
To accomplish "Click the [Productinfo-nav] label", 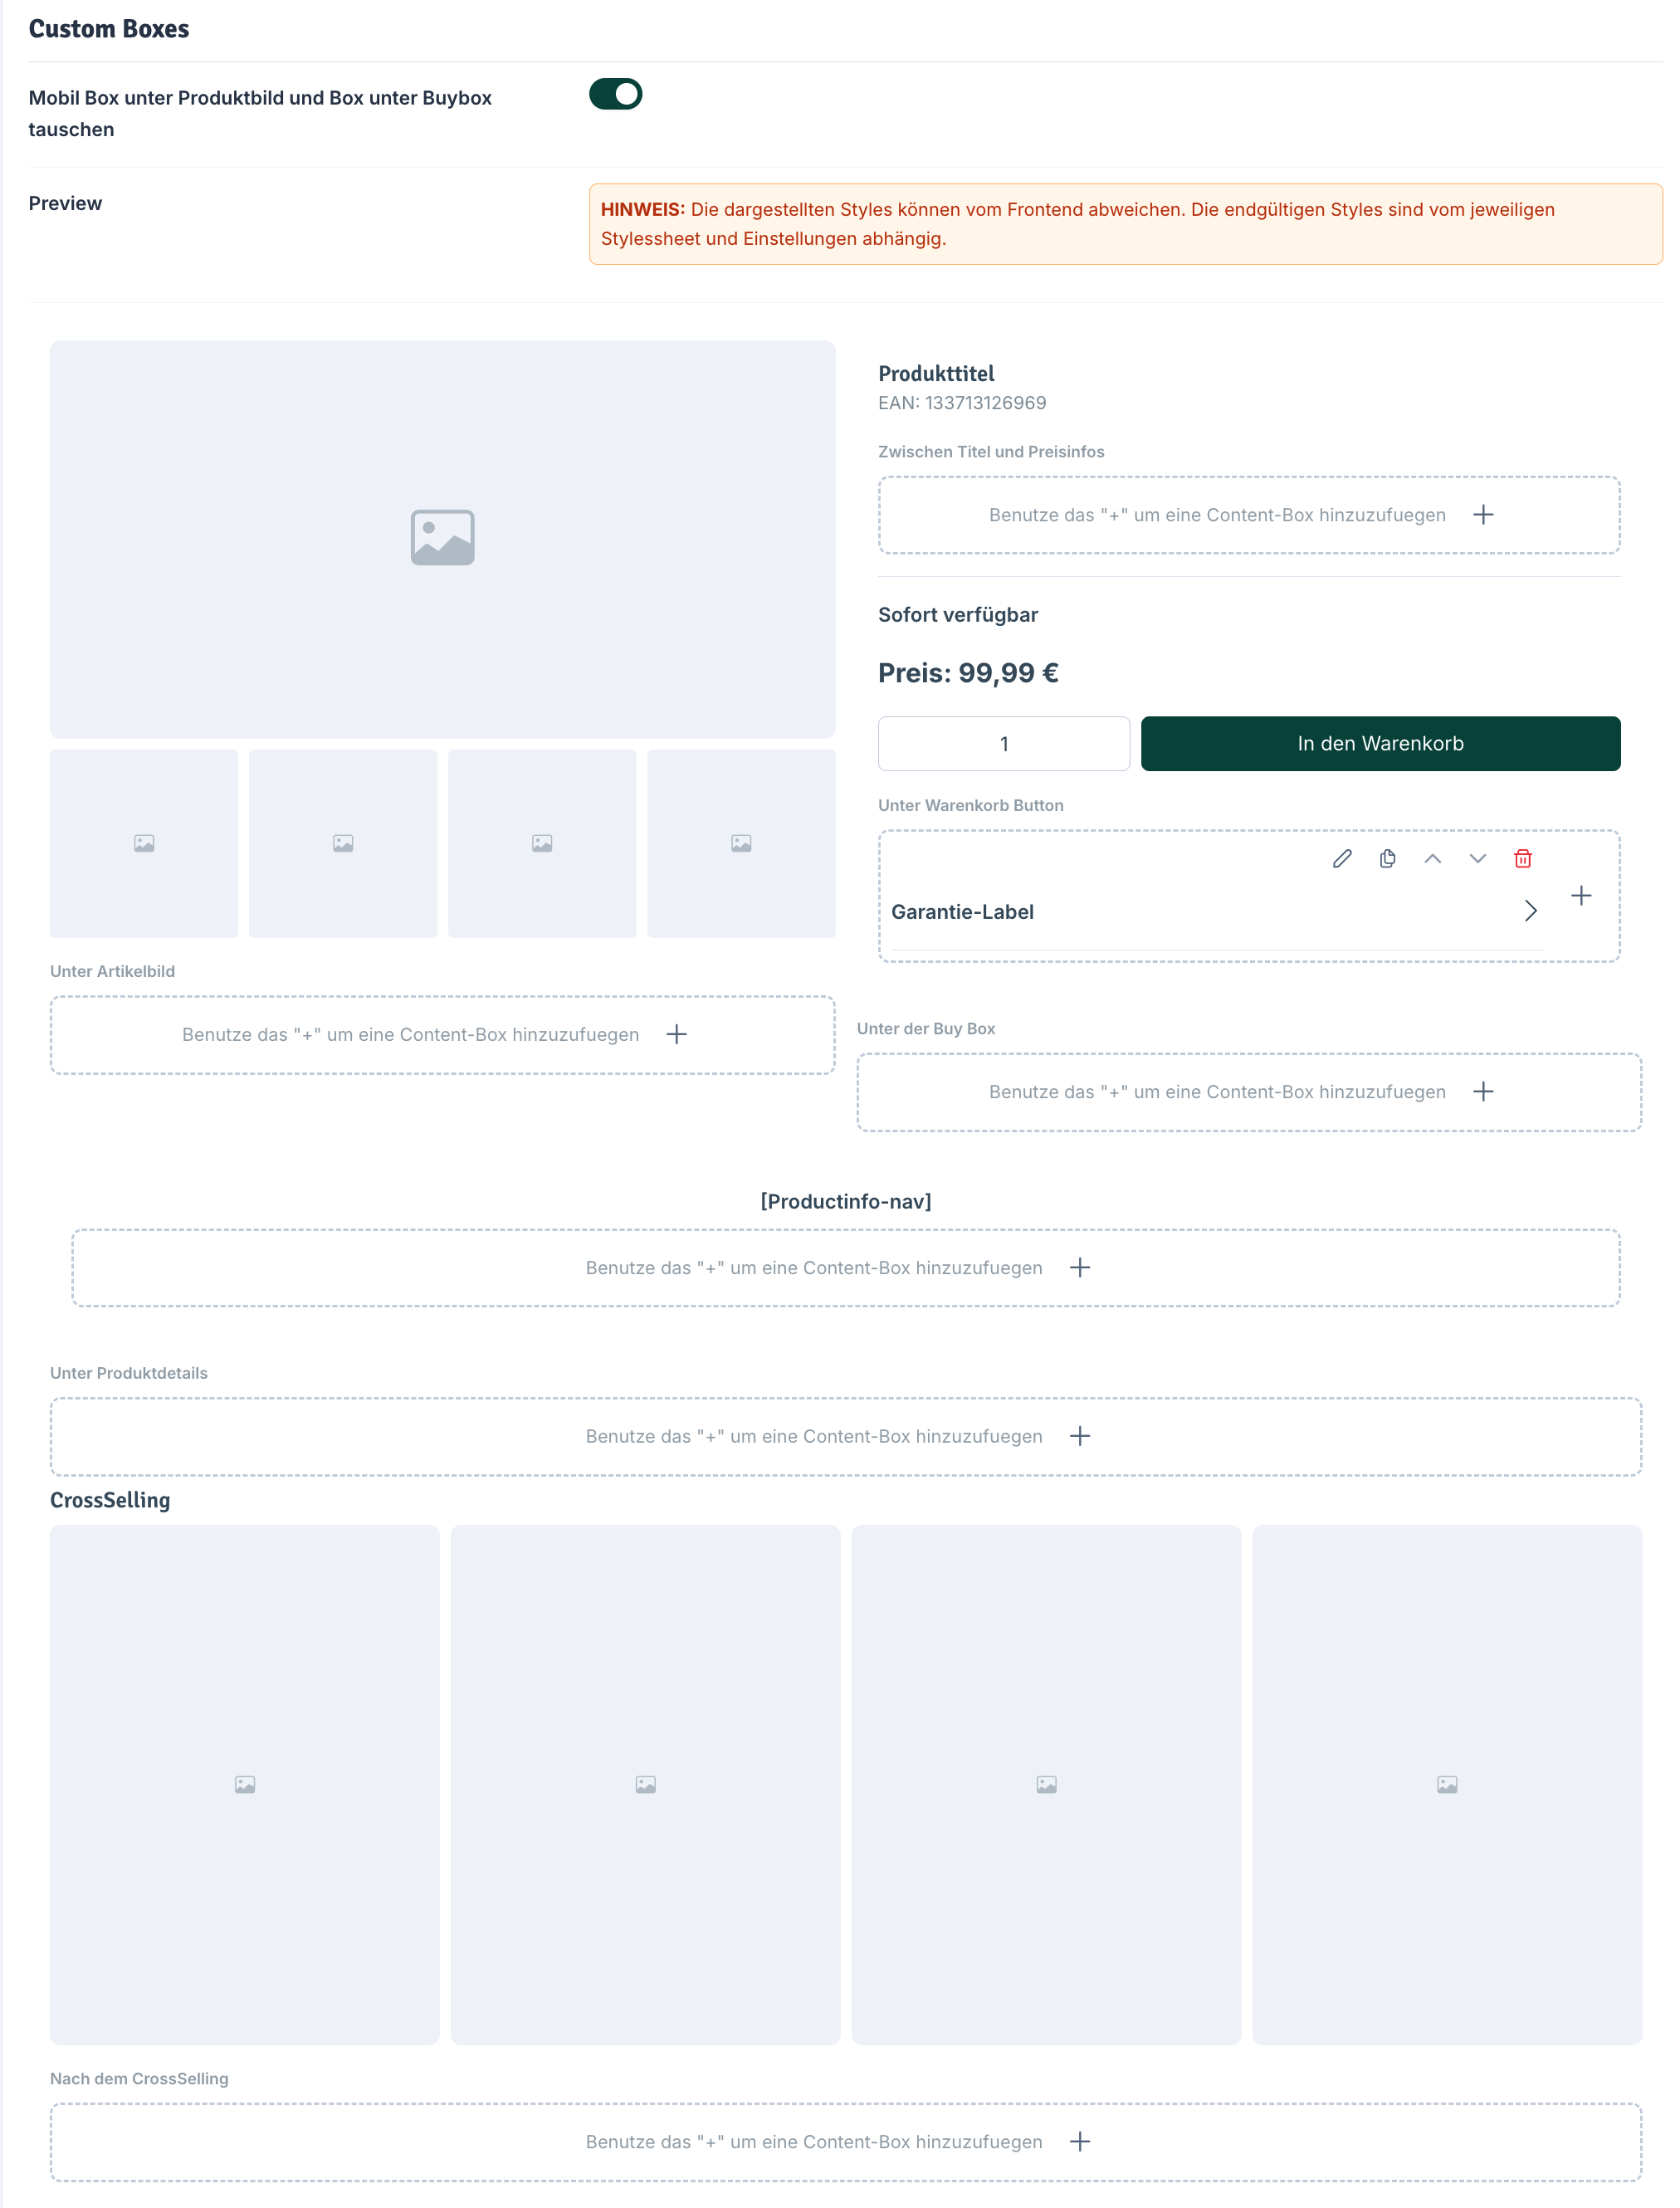I will pyautogui.click(x=846, y=1202).
